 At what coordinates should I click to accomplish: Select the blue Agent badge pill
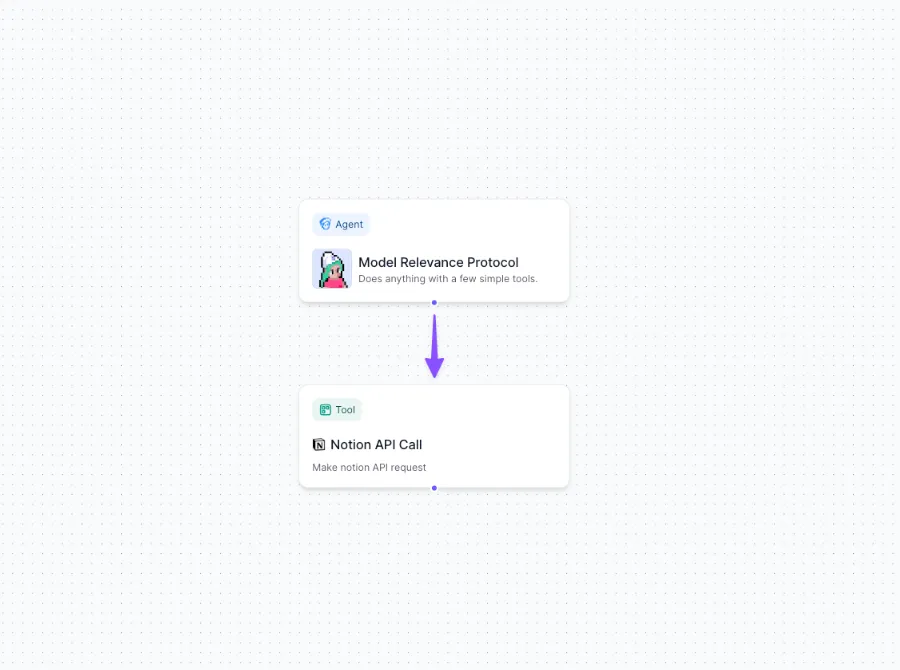click(340, 224)
